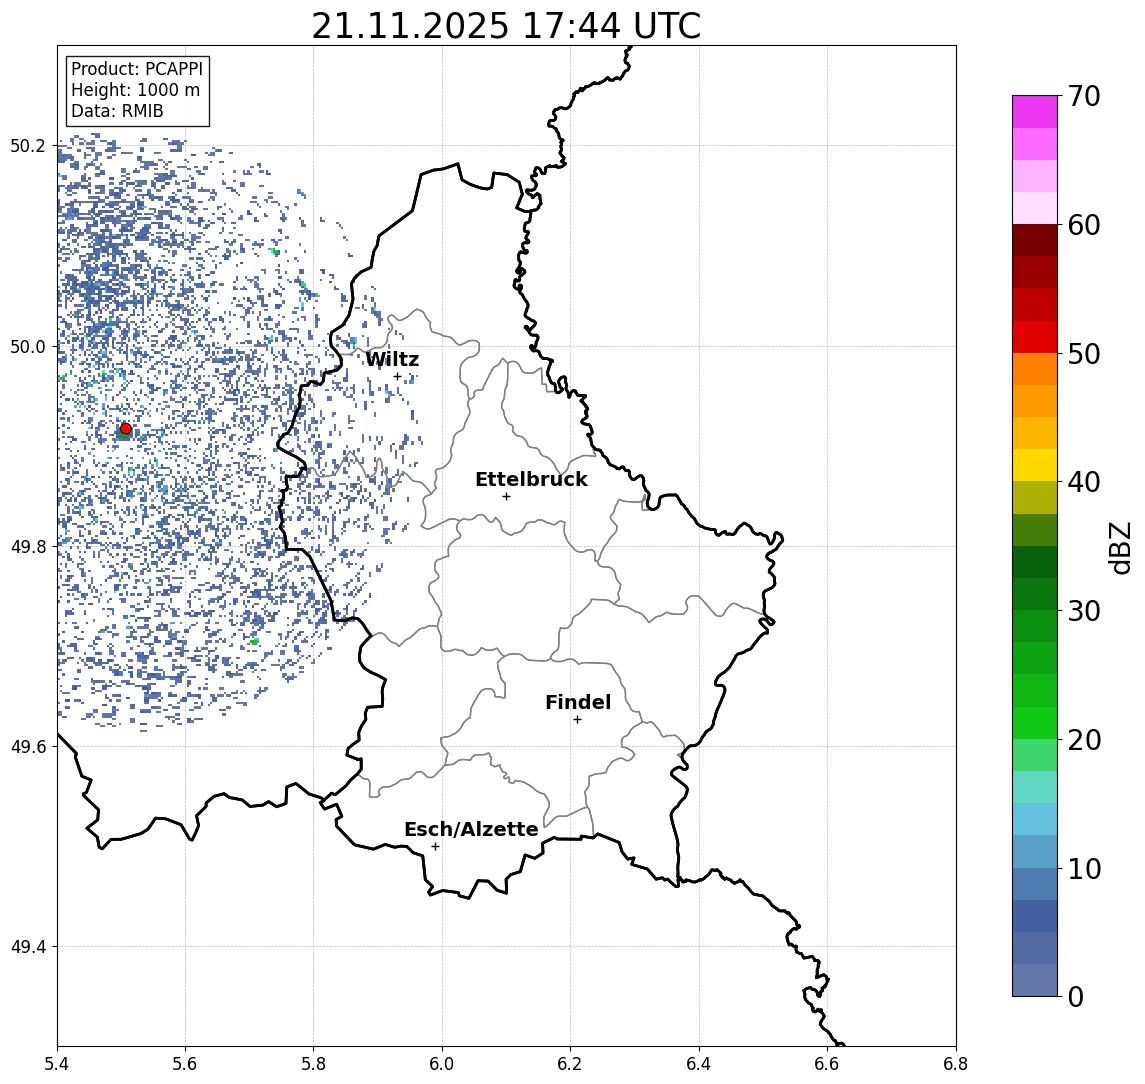
Task: Click the red radar location marker
Action: pos(126,429)
